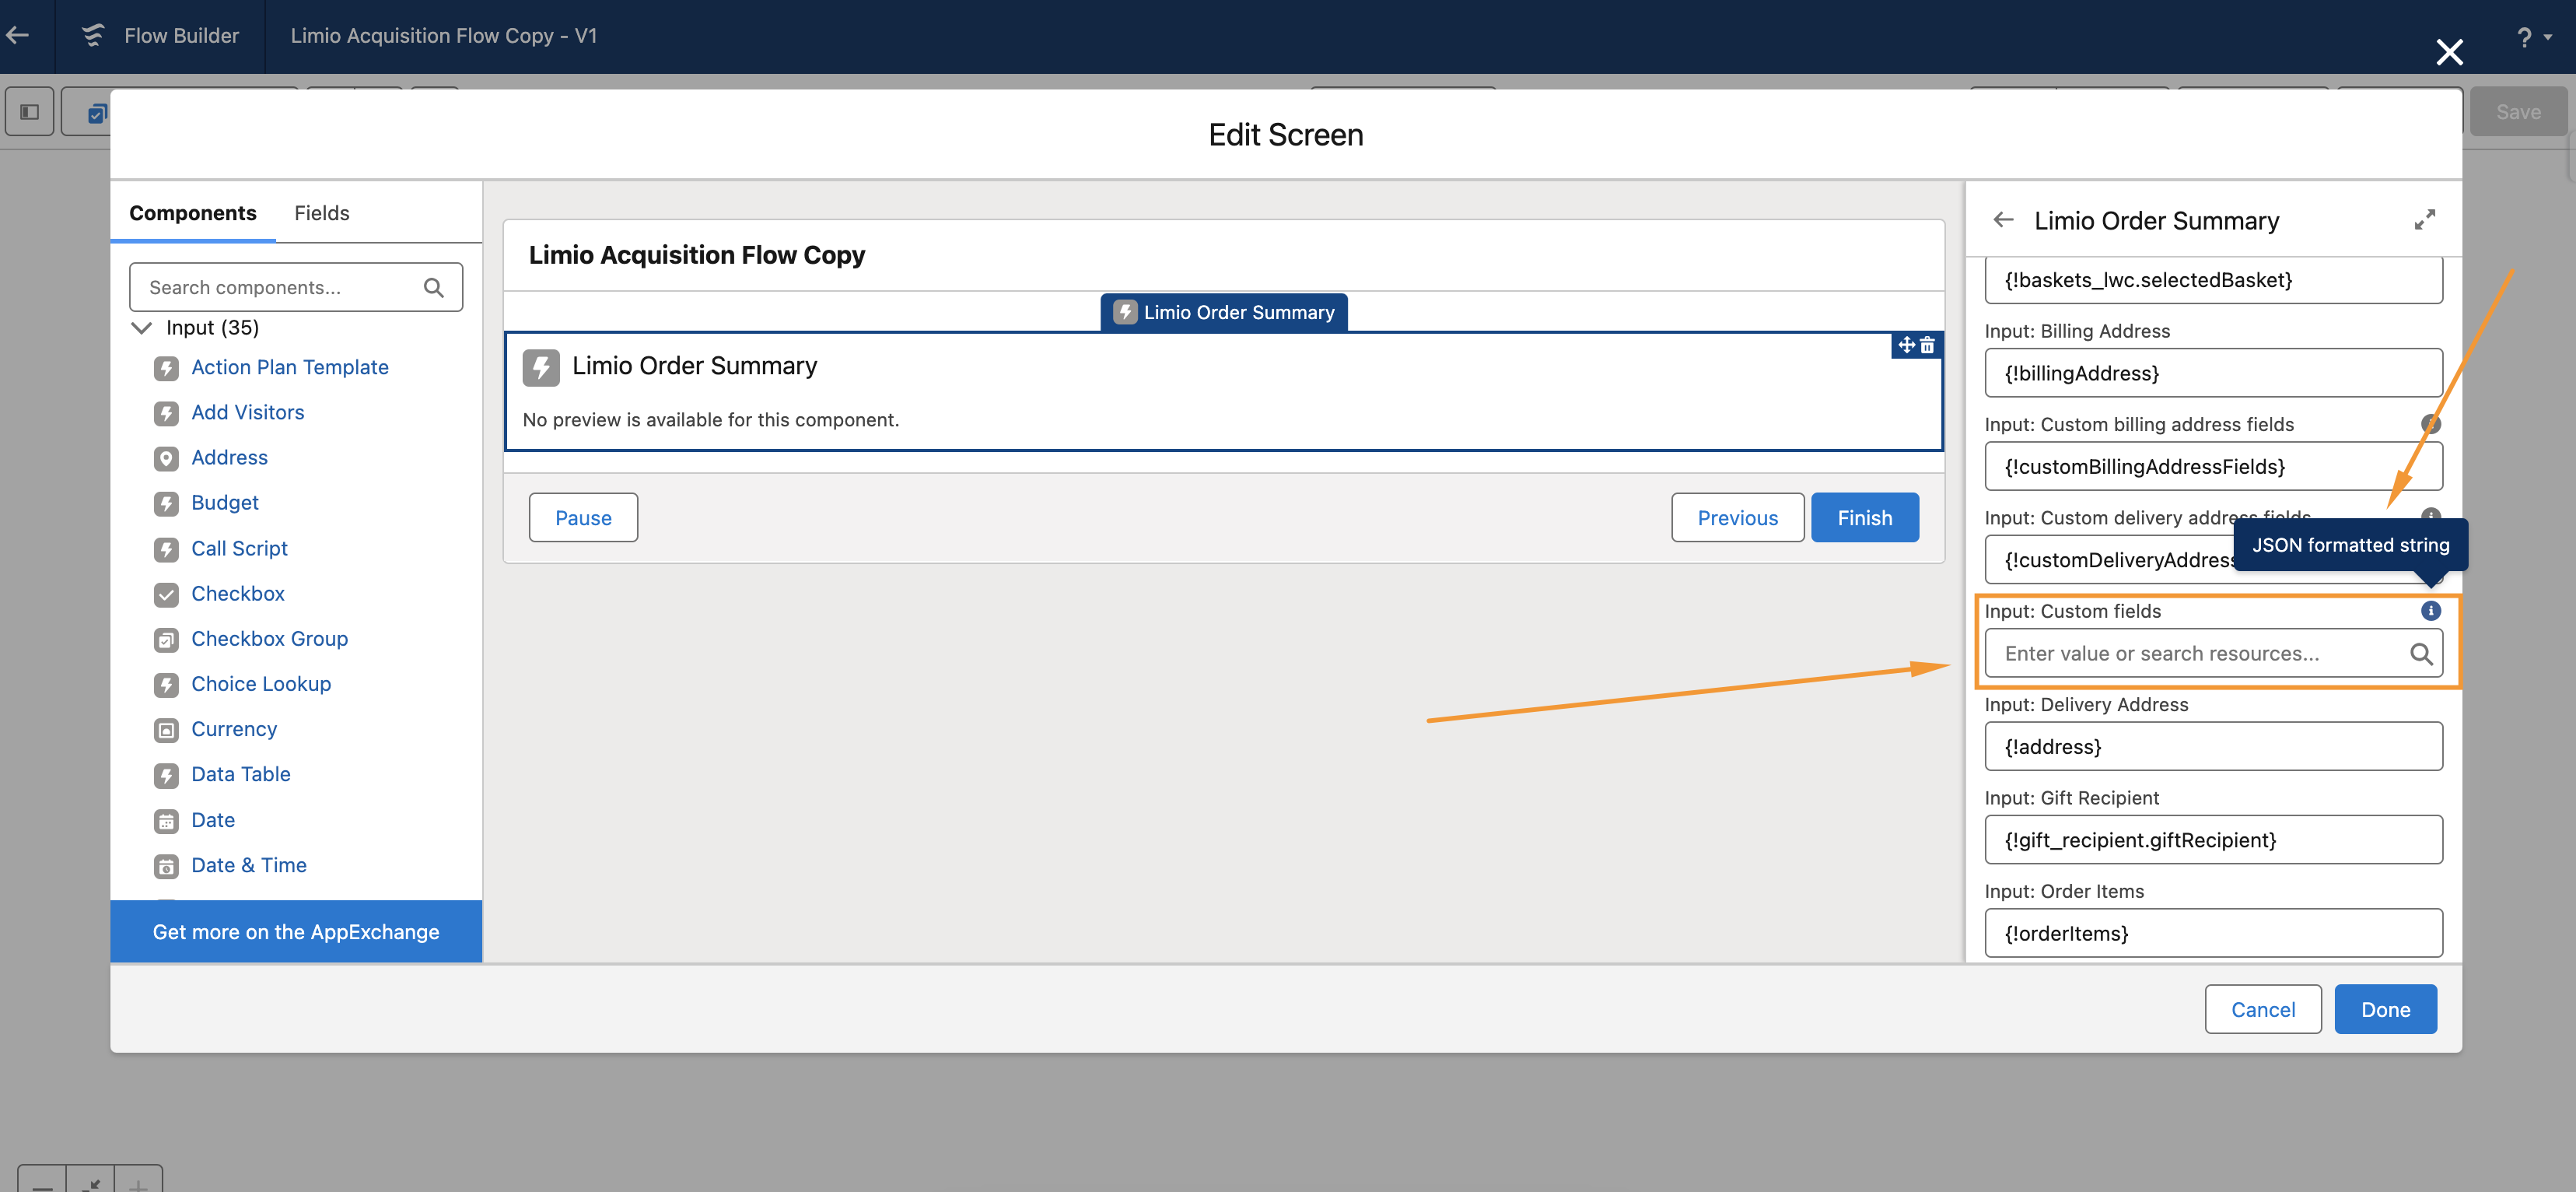2576x1192 pixels.
Task: Click the Add Visitors lightning icon
Action: pyautogui.click(x=166, y=413)
